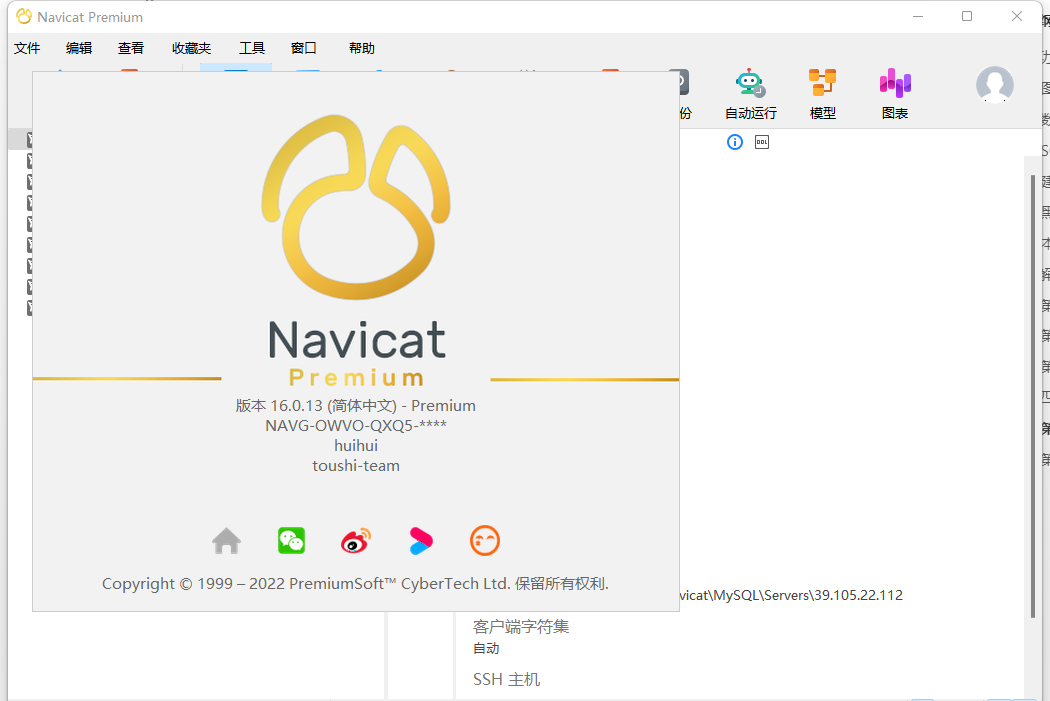Open the 文件 menu
Viewport: 1050px width, 701px height.
pos(27,48)
